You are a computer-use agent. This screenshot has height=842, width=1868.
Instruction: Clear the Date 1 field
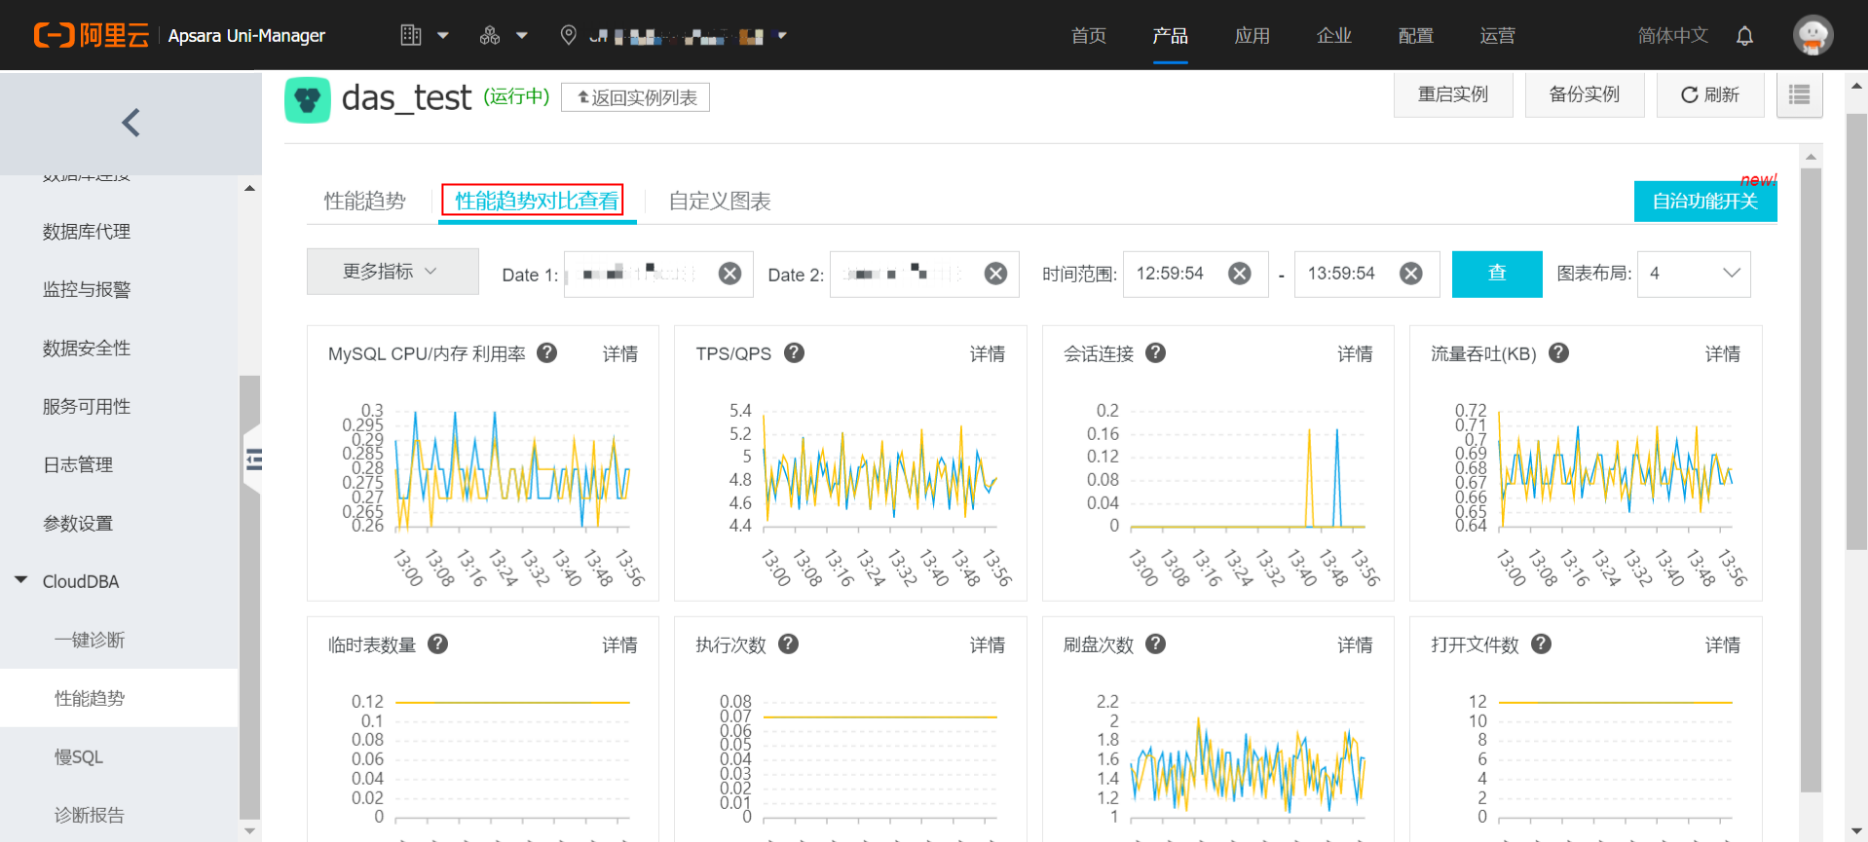click(730, 274)
